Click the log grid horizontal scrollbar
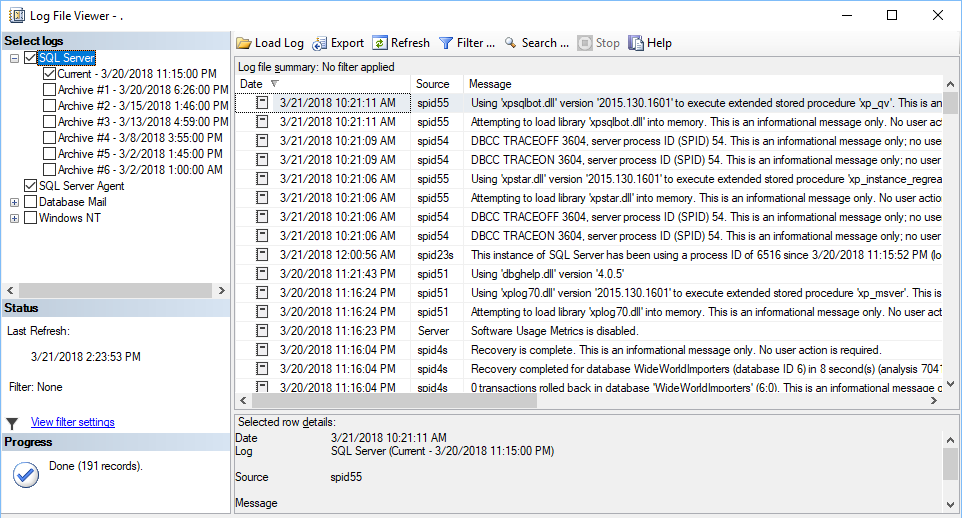This screenshot has width=962, height=518. pyautogui.click(x=580, y=400)
